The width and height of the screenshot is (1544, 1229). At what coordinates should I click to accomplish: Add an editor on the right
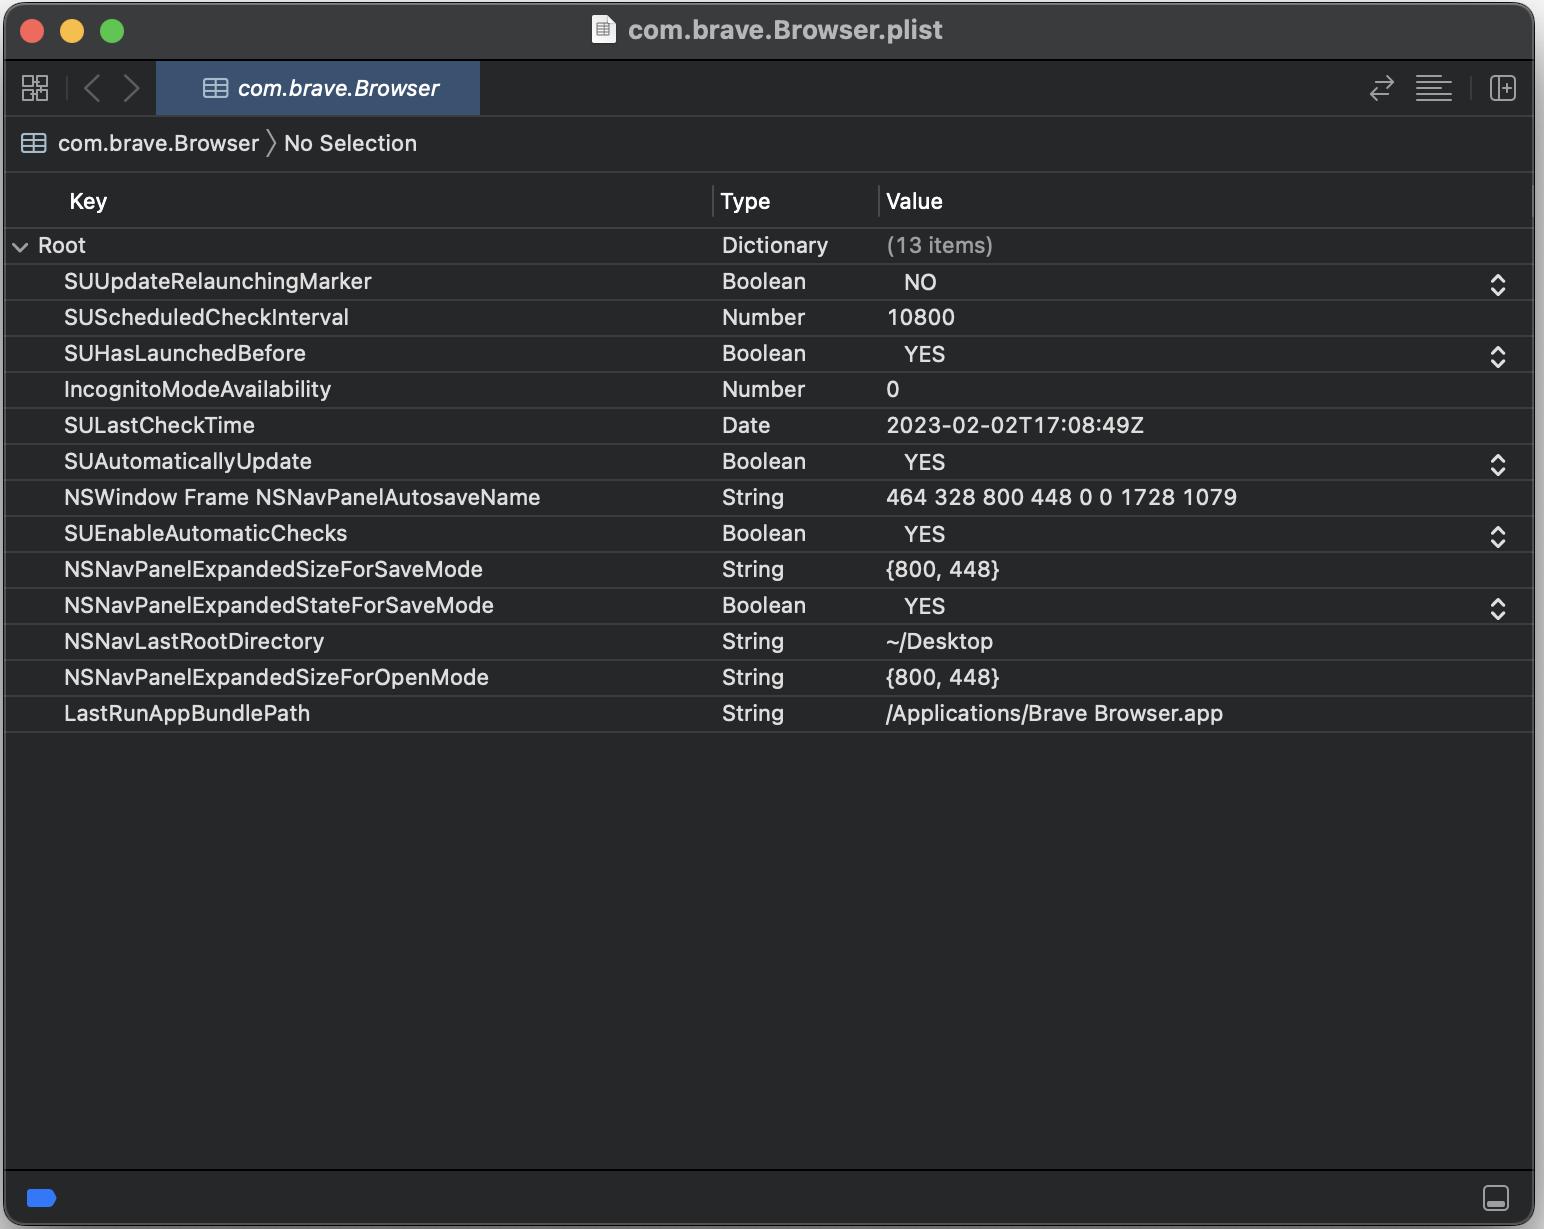(x=1502, y=88)
